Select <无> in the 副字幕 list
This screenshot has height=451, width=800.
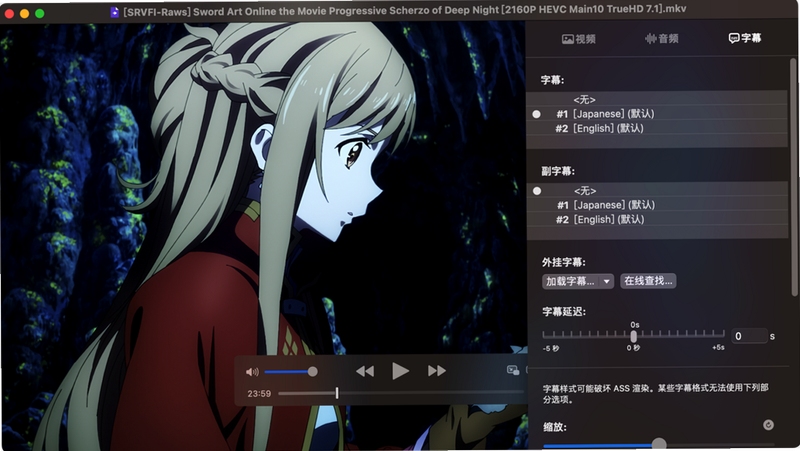[657, 191]
